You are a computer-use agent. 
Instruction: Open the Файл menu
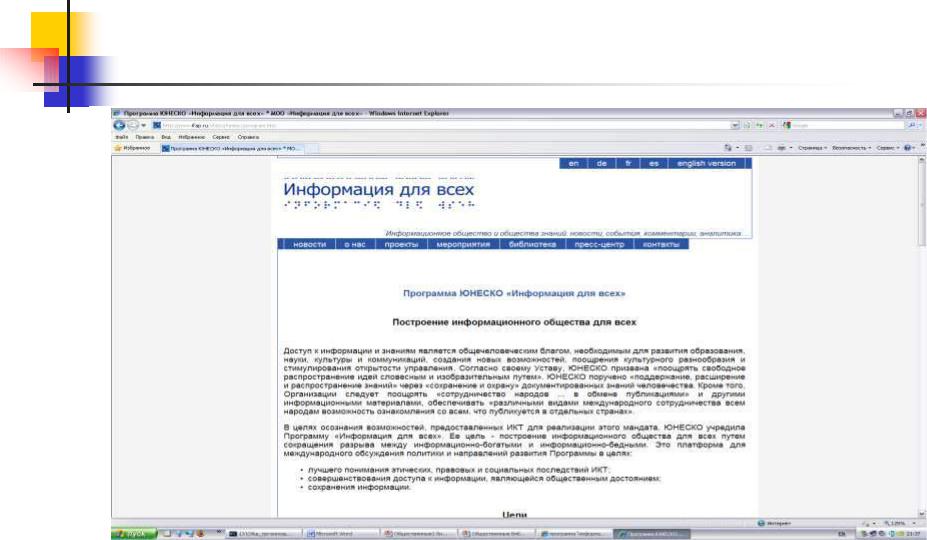[122, 137]
